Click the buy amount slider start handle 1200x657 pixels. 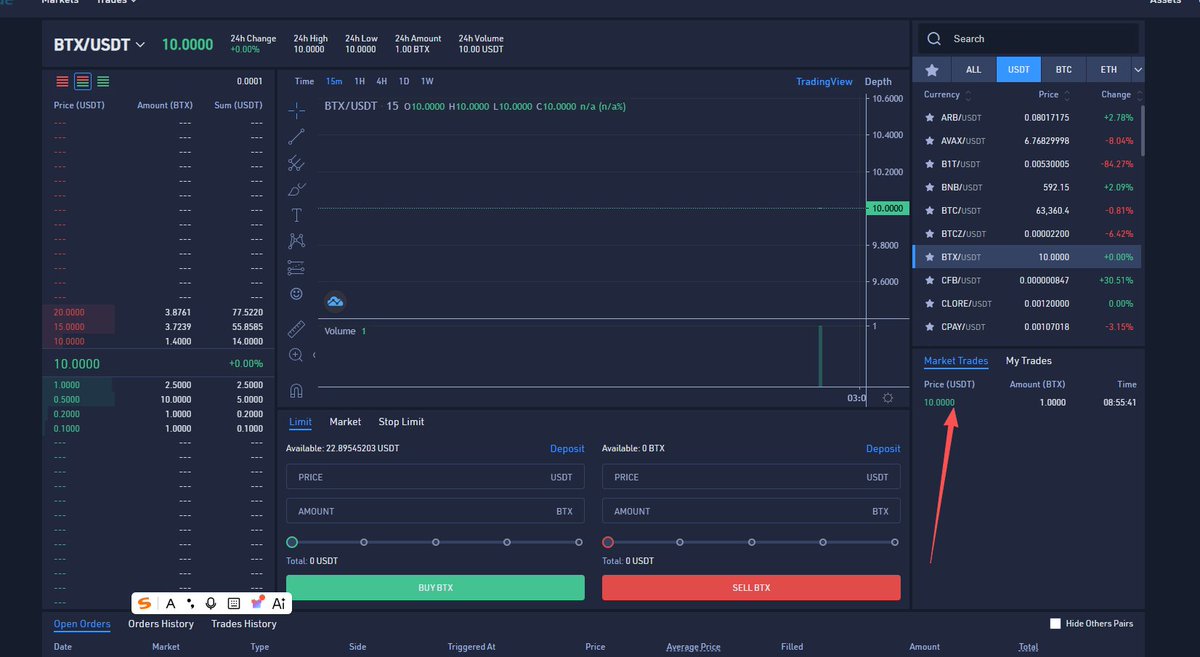[292, 542]
